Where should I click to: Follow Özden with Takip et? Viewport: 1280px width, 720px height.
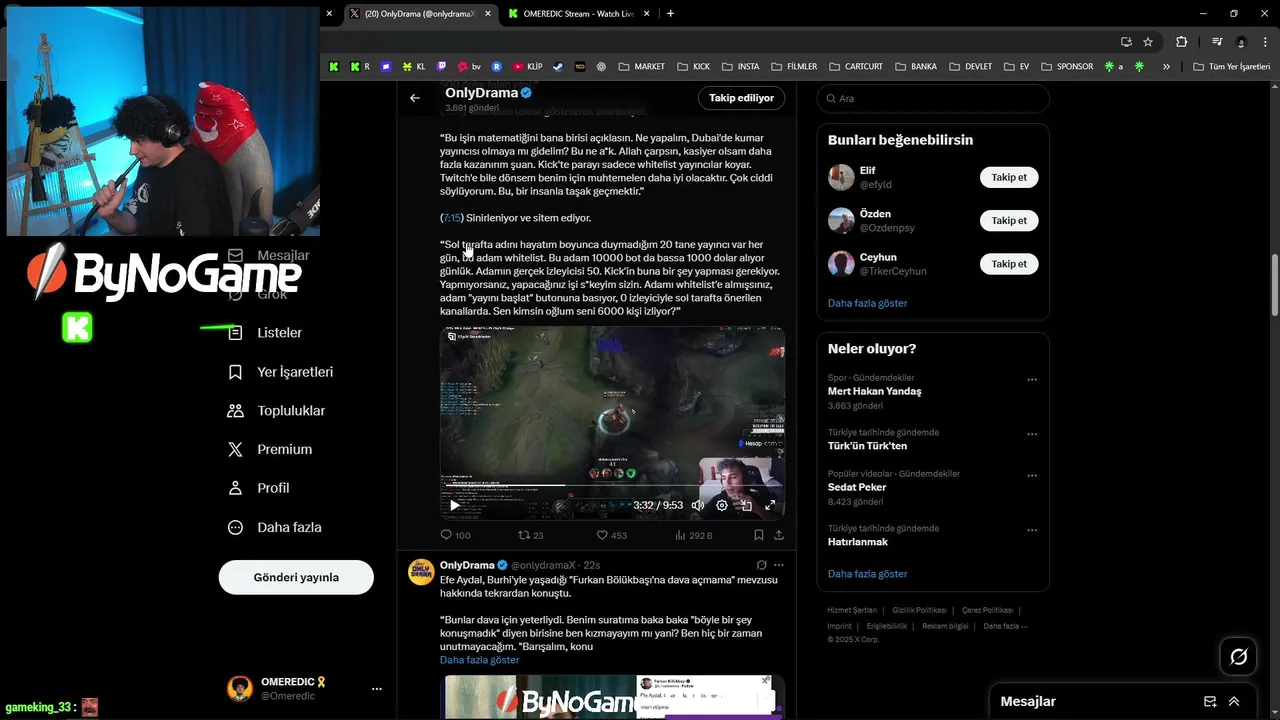(1009, 220)
